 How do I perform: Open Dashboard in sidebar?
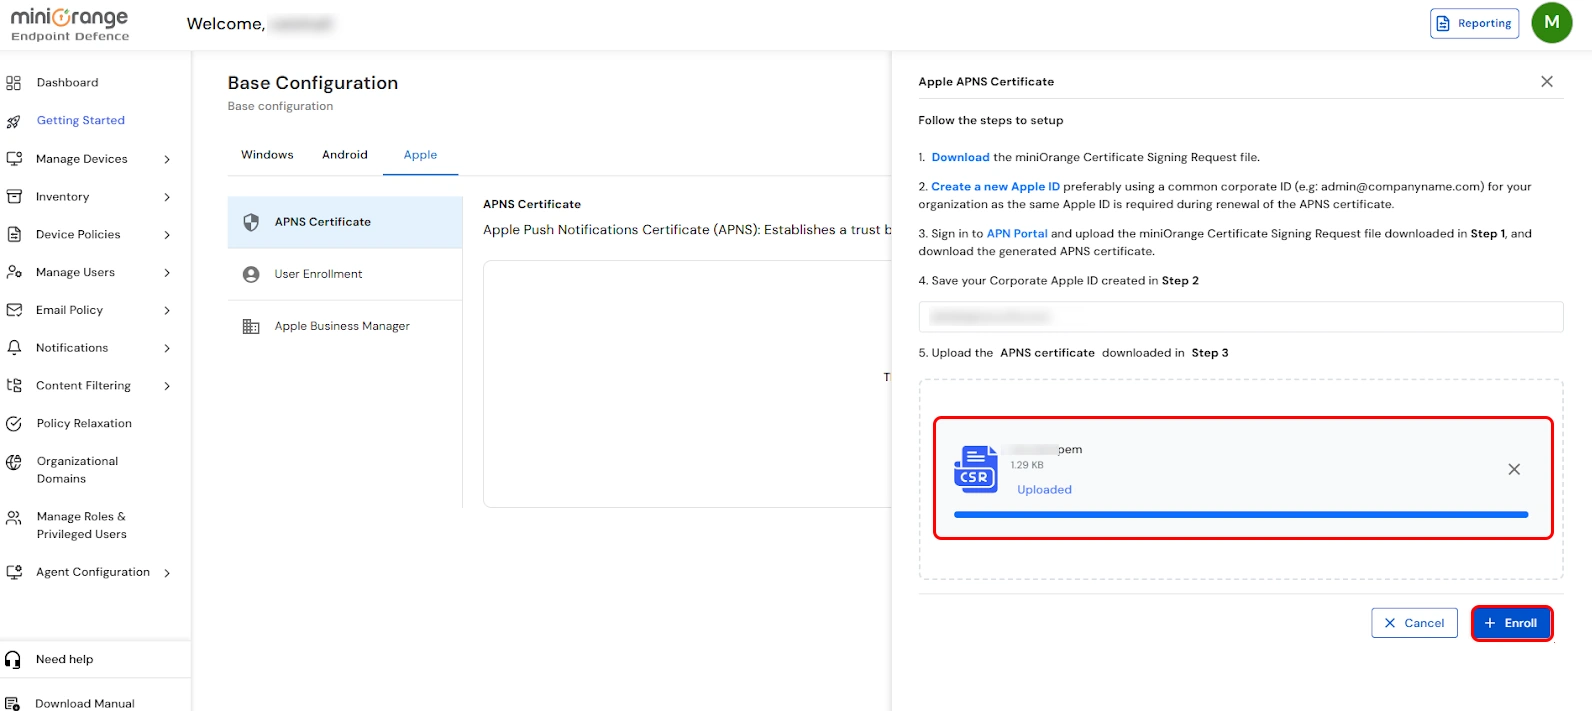pyautogui.click(x=67, y=83)
